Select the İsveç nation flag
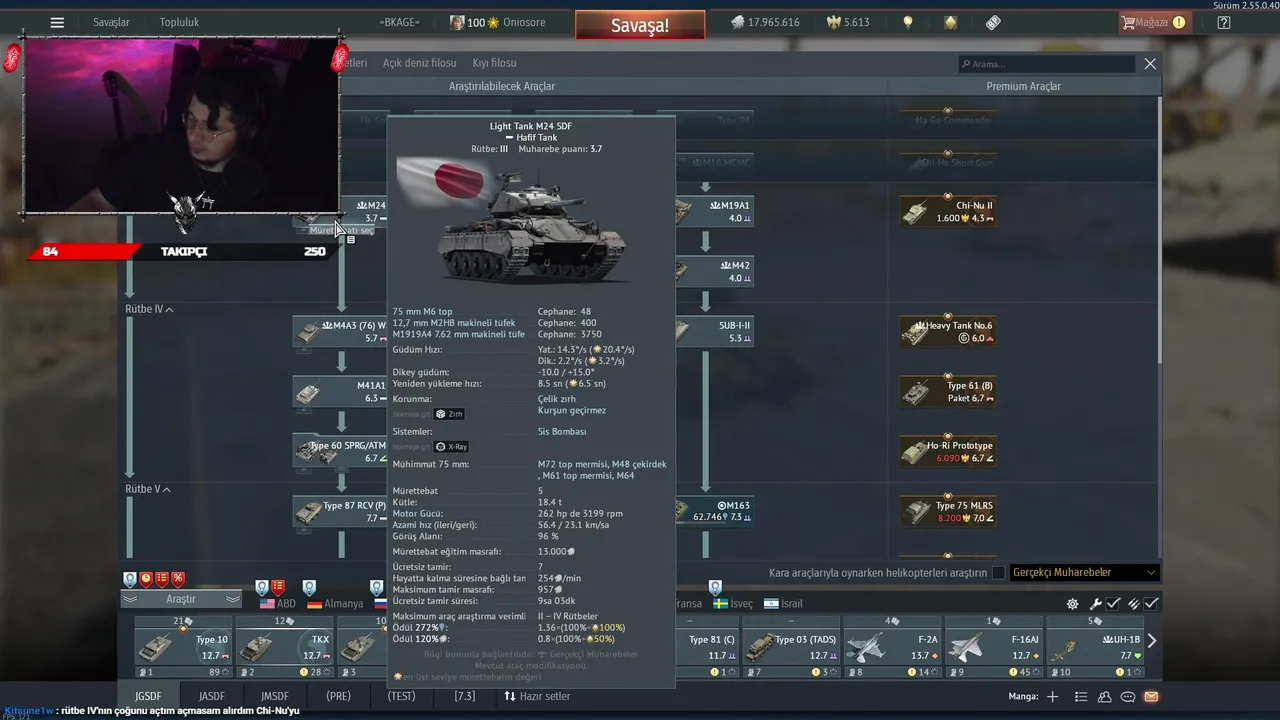 click(733, 603)
